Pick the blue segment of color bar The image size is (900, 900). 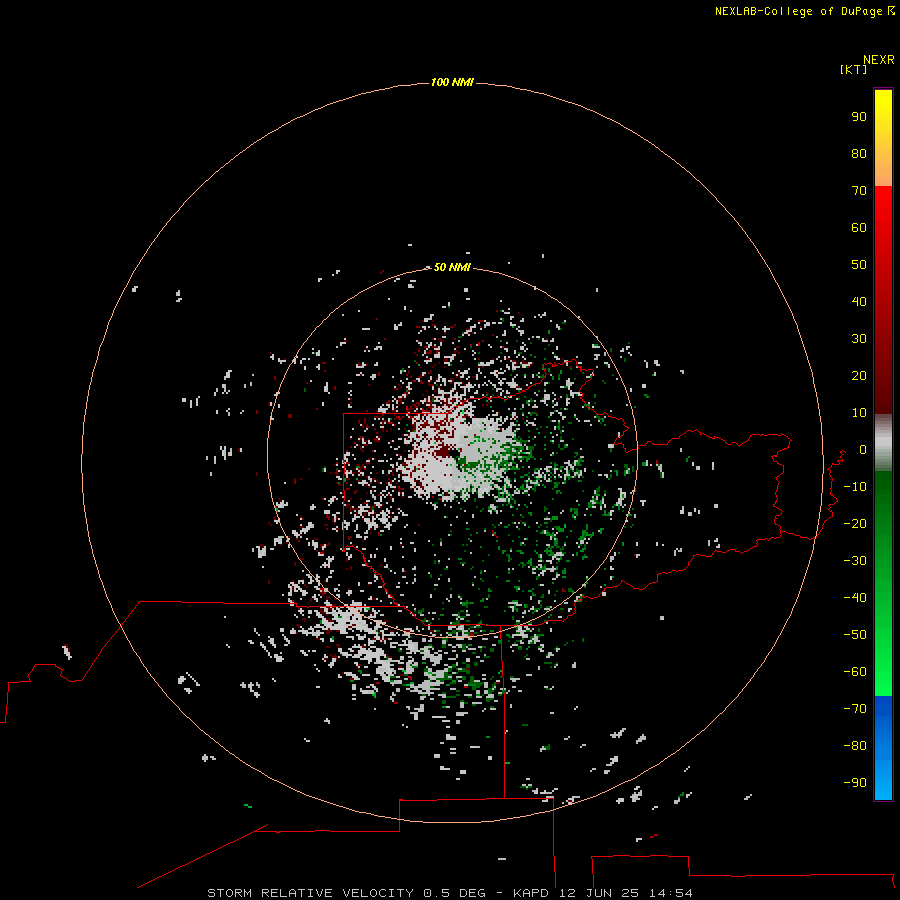tap(883, 748)
